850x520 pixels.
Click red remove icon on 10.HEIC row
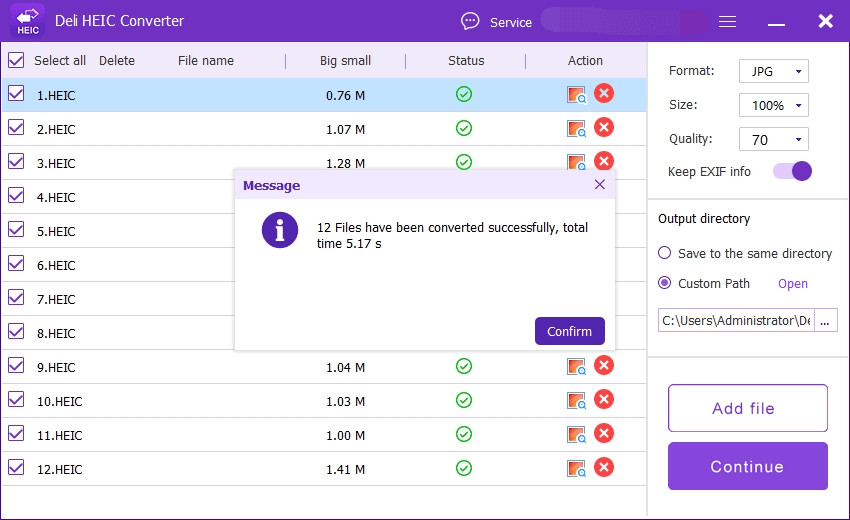tap(604, 400)
